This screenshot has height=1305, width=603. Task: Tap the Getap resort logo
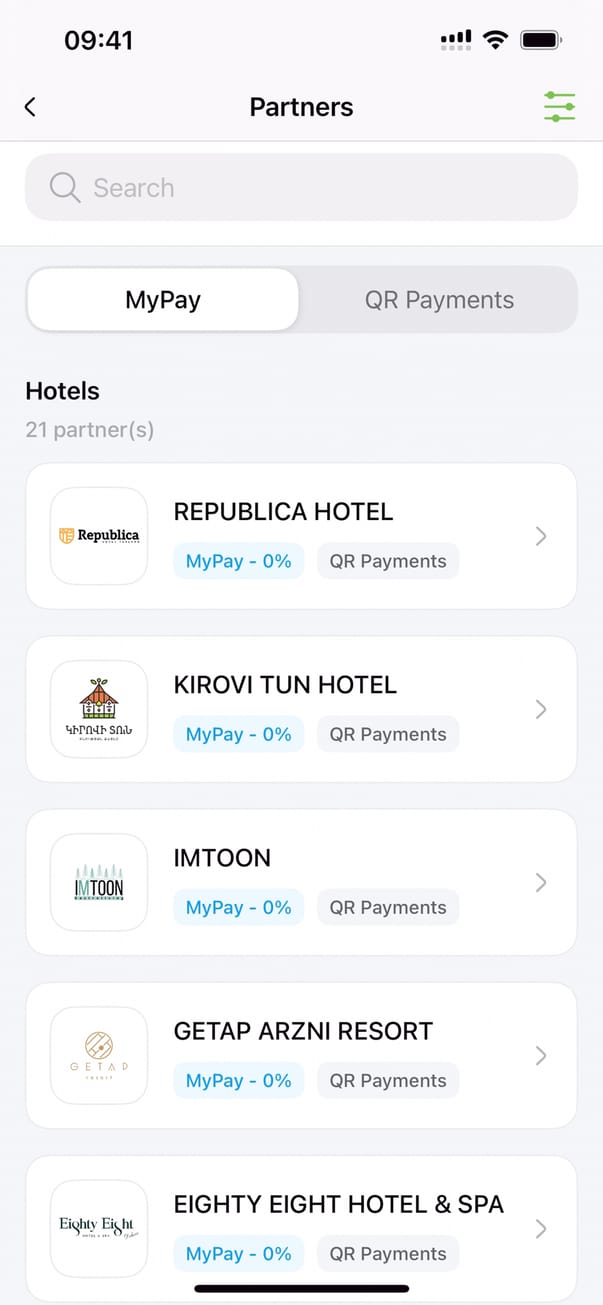tap(99, 1055)
